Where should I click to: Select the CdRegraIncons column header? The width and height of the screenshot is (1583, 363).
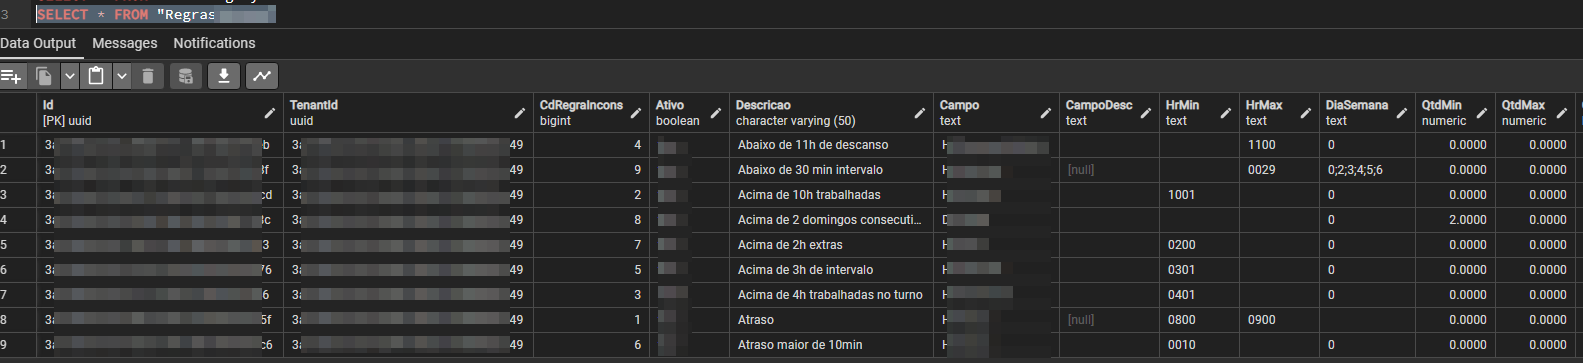click(x=591, y=113)
